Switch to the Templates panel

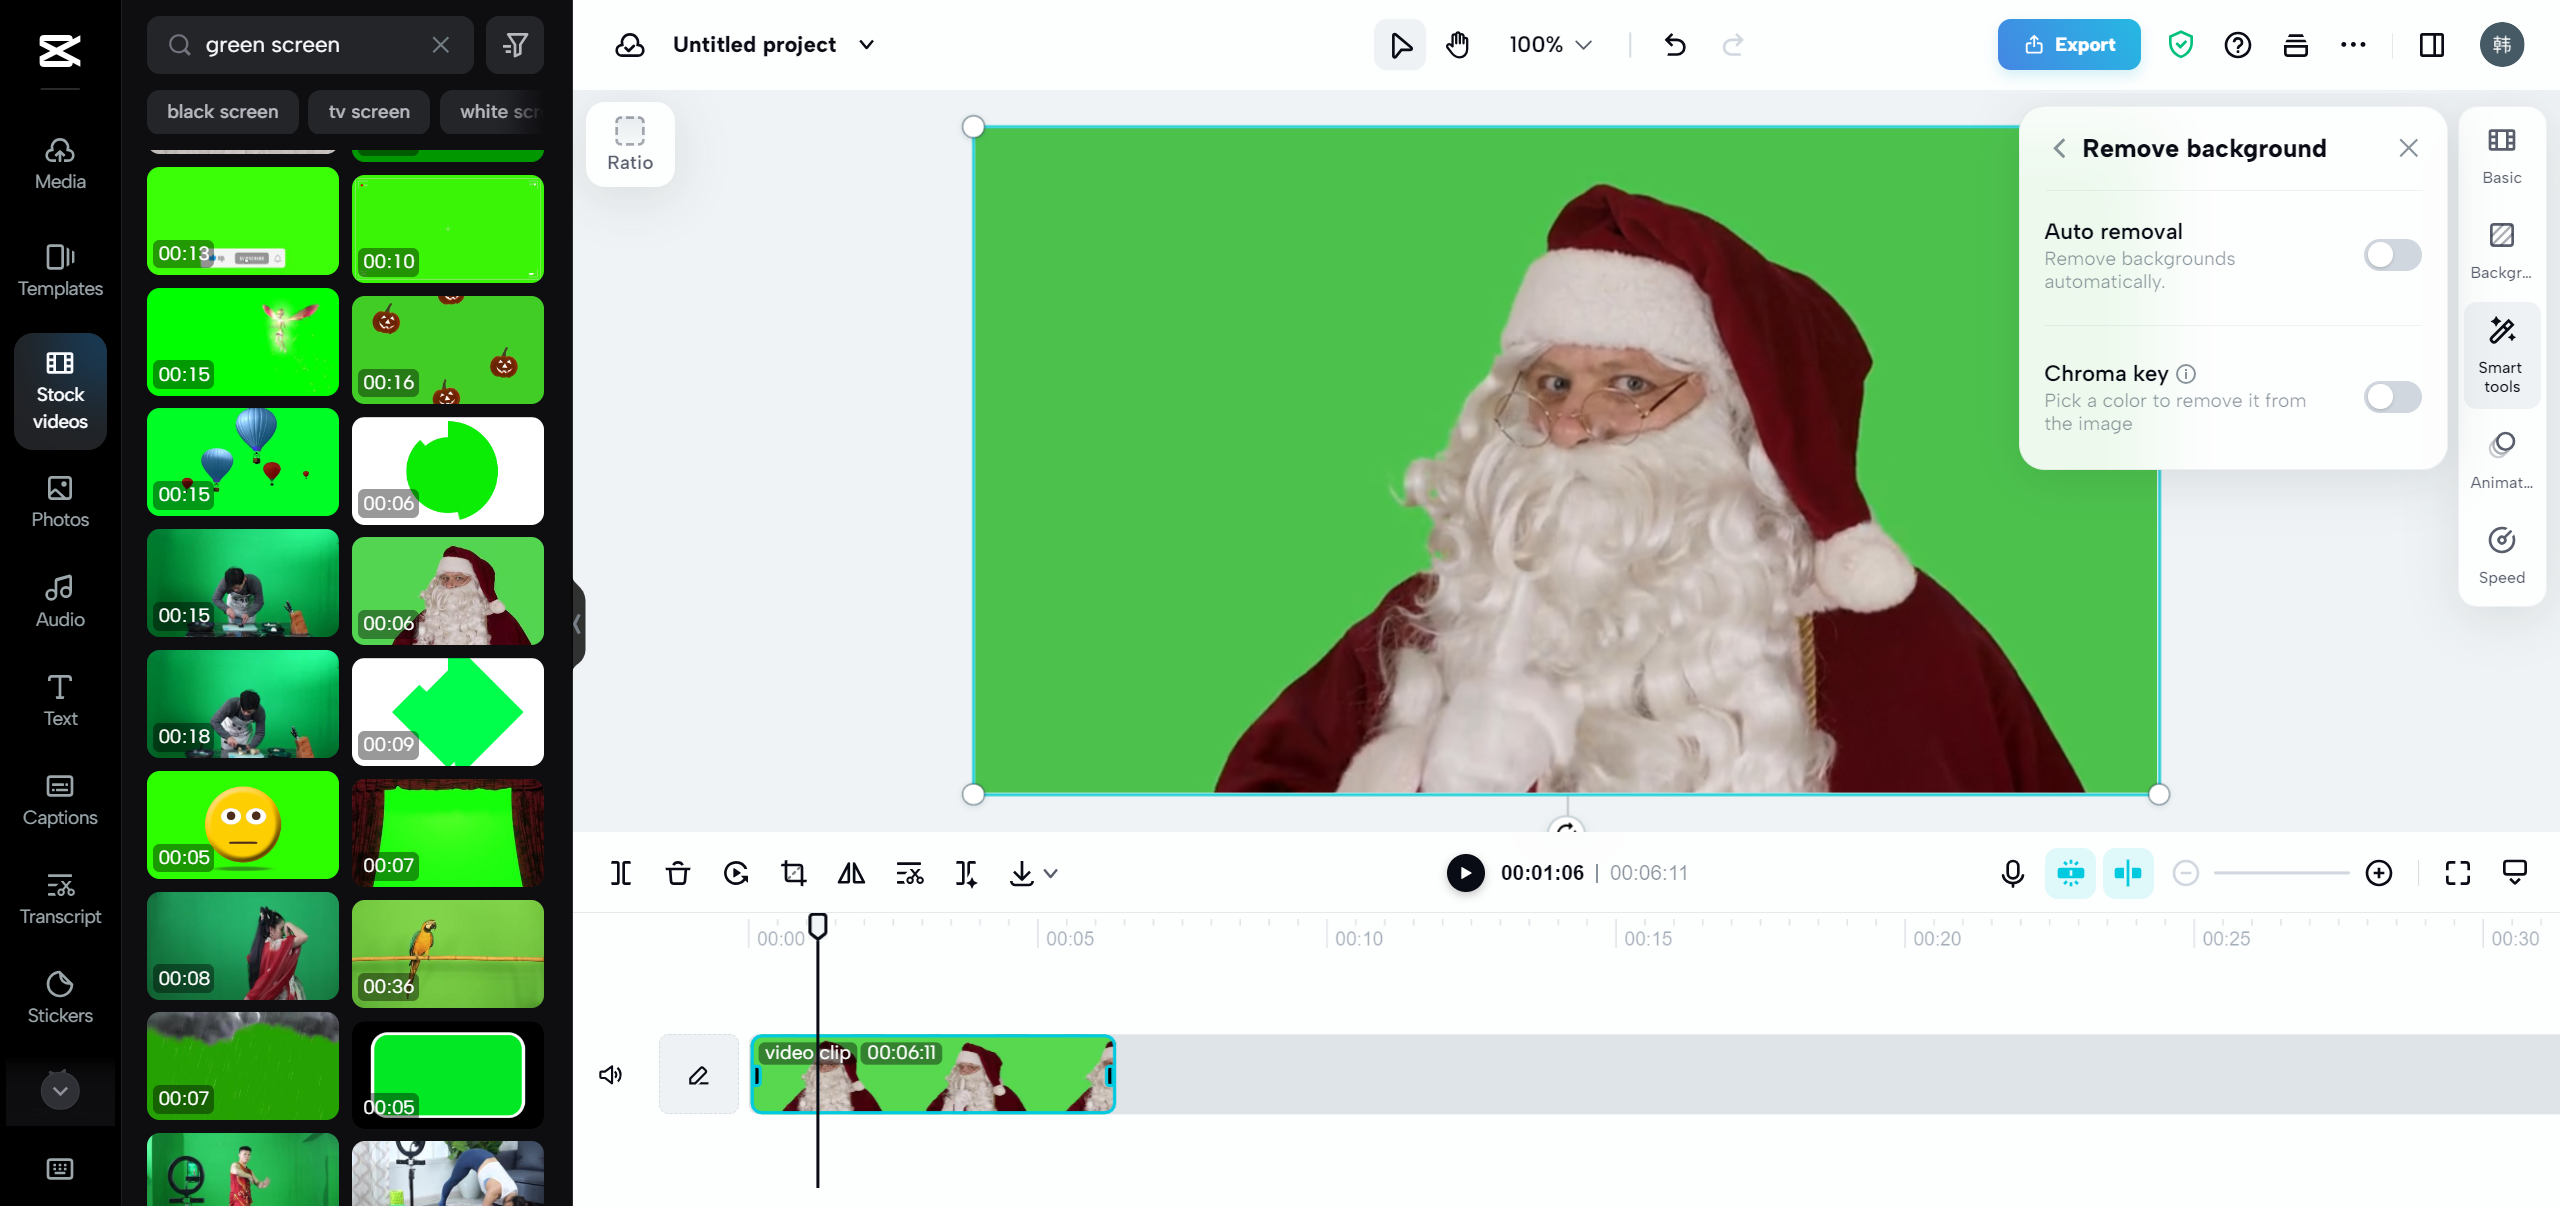pyautogui.click(x=59, y=270)
